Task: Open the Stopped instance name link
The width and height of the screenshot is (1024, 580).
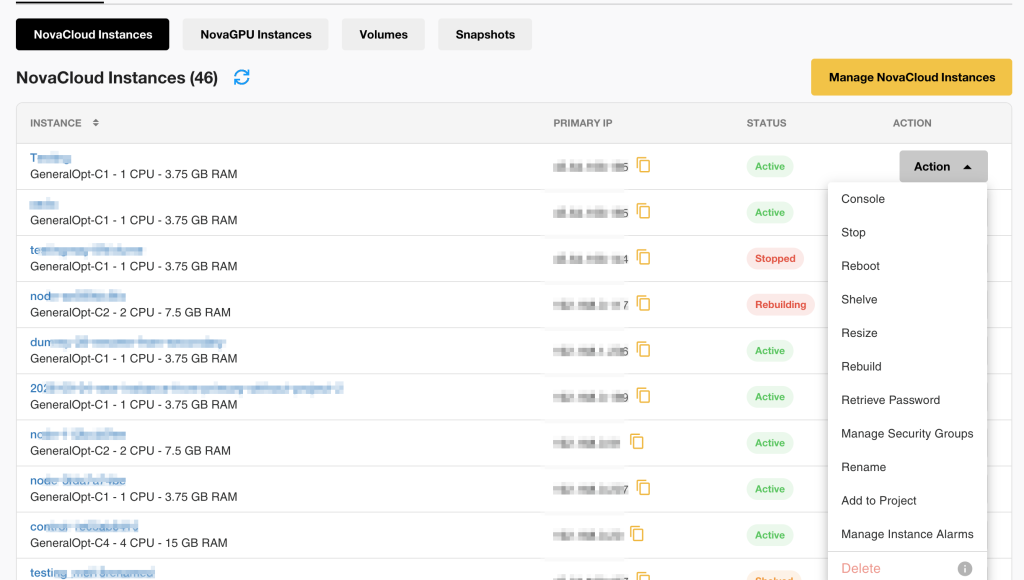Action: [x=86, y=250]
